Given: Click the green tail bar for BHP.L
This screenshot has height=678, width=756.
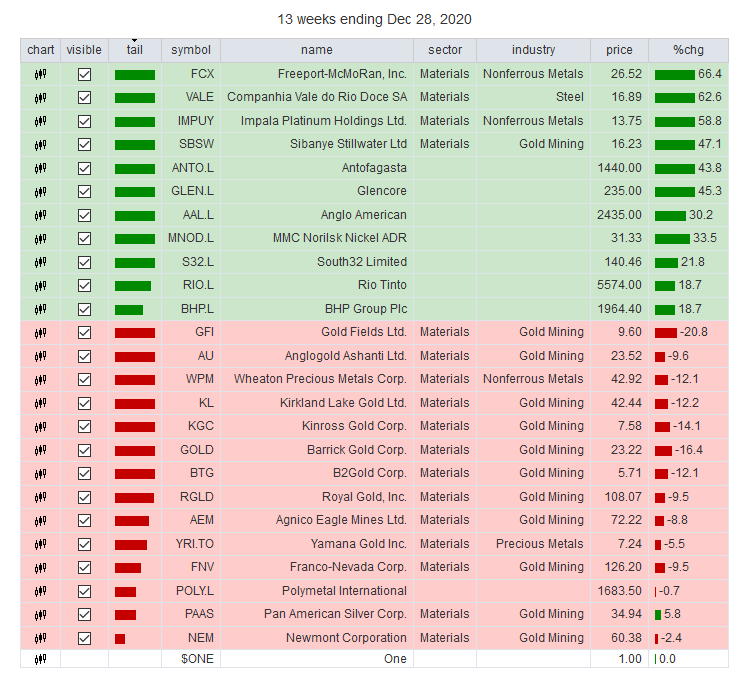Looking at the screenshot, I should (129, 310).
